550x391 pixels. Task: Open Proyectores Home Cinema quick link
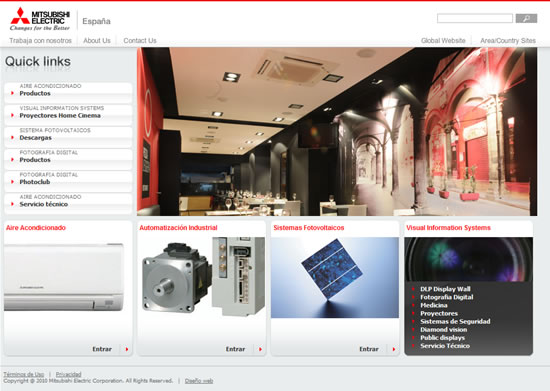[68, 115]
